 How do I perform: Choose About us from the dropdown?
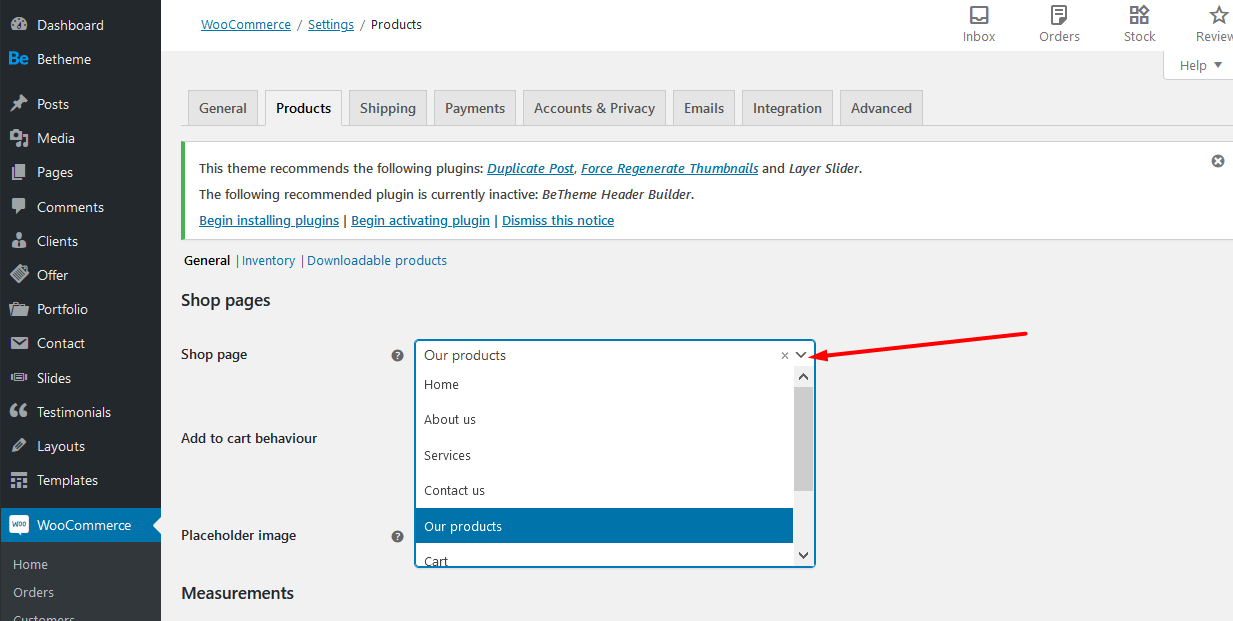pos(604,419)
